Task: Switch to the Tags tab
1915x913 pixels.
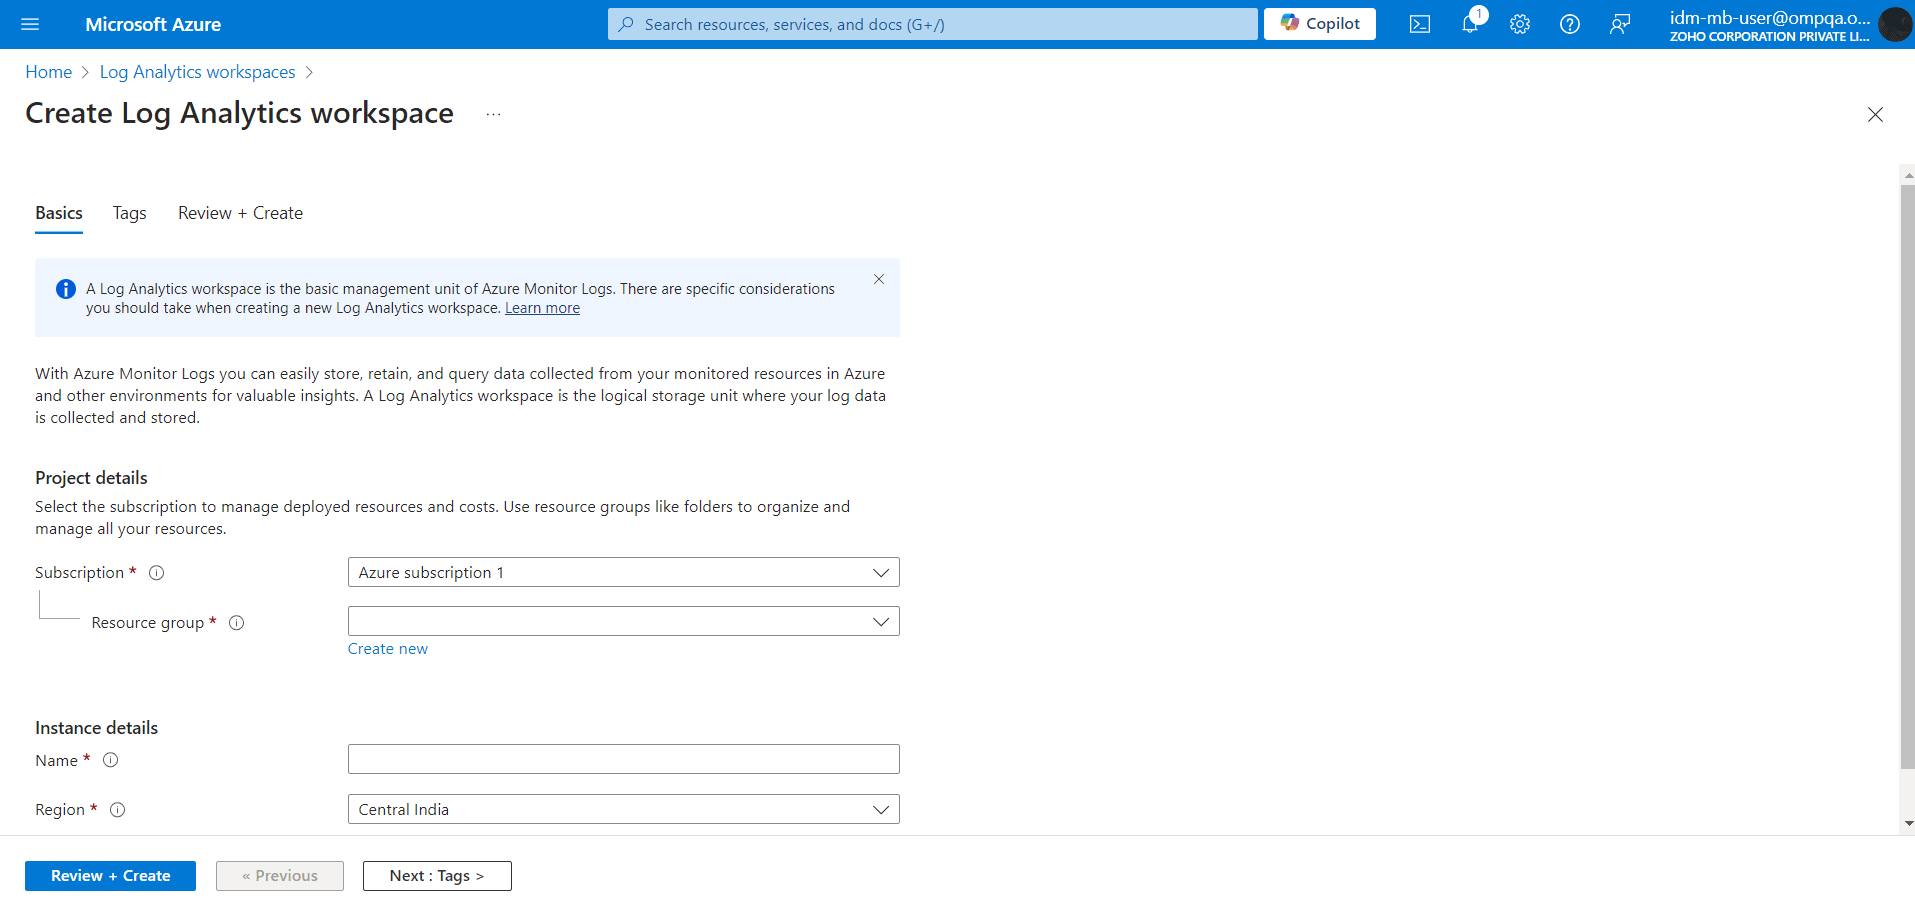Action: (128, 212)
